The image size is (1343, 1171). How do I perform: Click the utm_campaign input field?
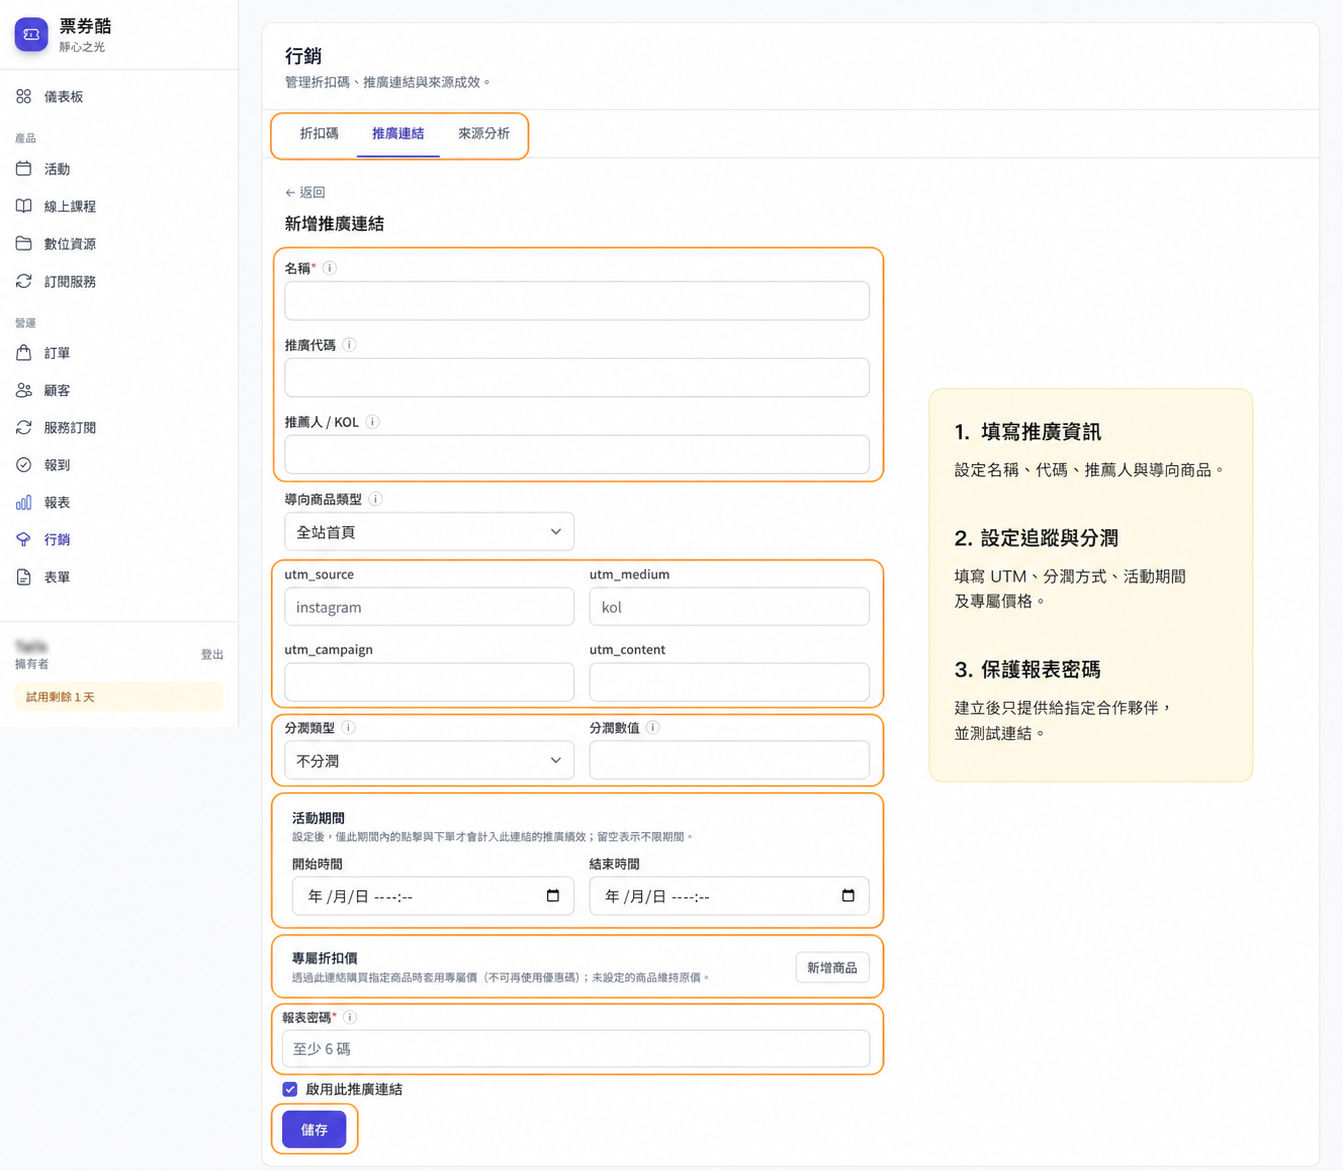pyautogui.click(x=429, y=682)
